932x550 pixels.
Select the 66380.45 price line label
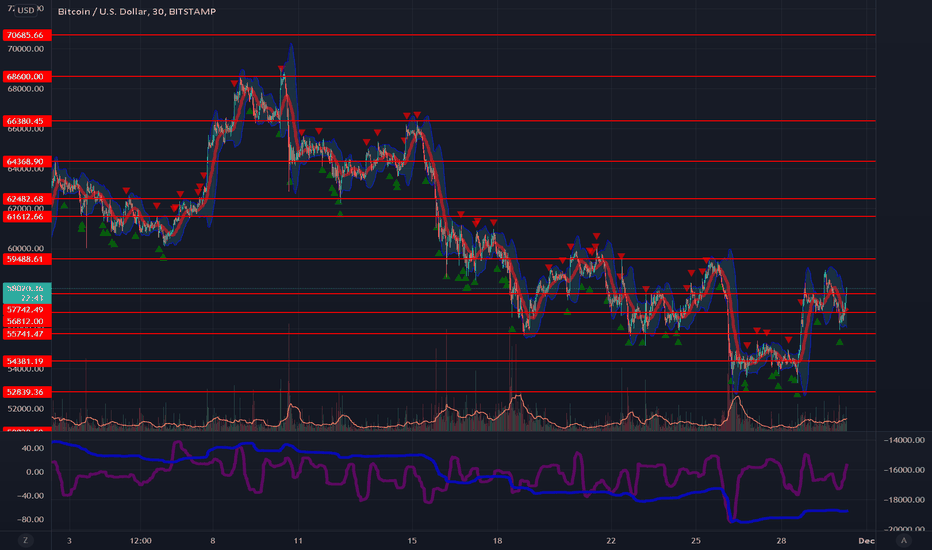click(27, 121)
